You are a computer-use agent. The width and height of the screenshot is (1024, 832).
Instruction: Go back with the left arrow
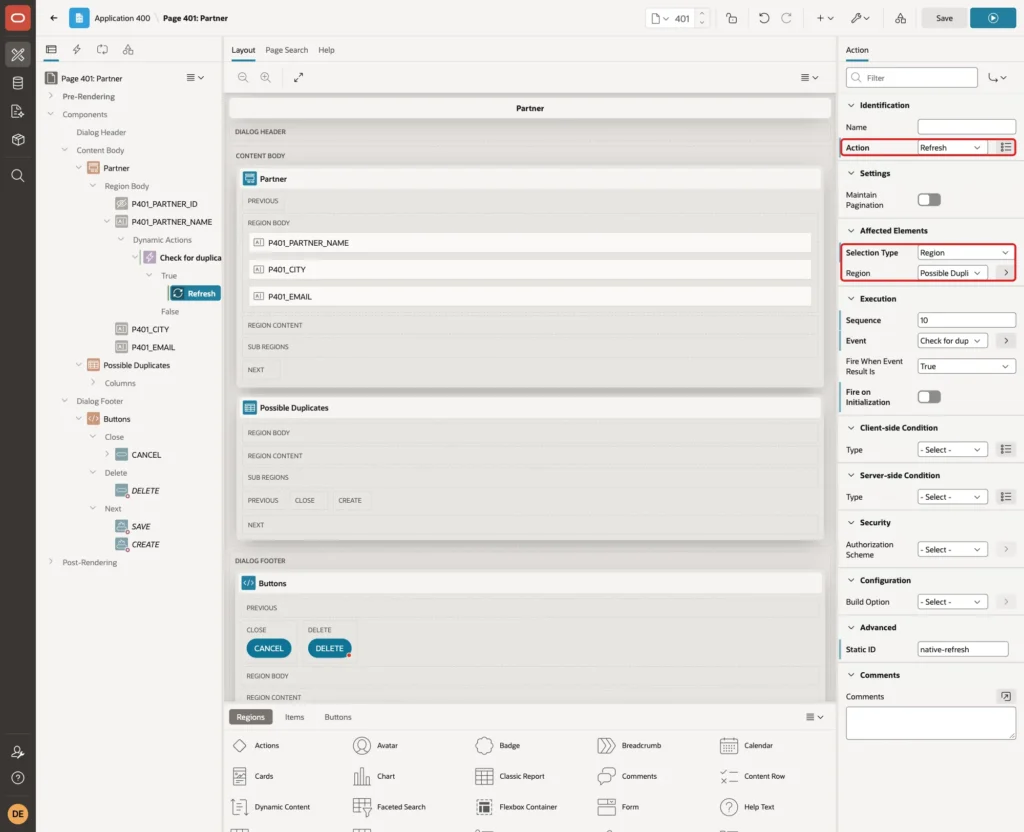tap(54, 18)
